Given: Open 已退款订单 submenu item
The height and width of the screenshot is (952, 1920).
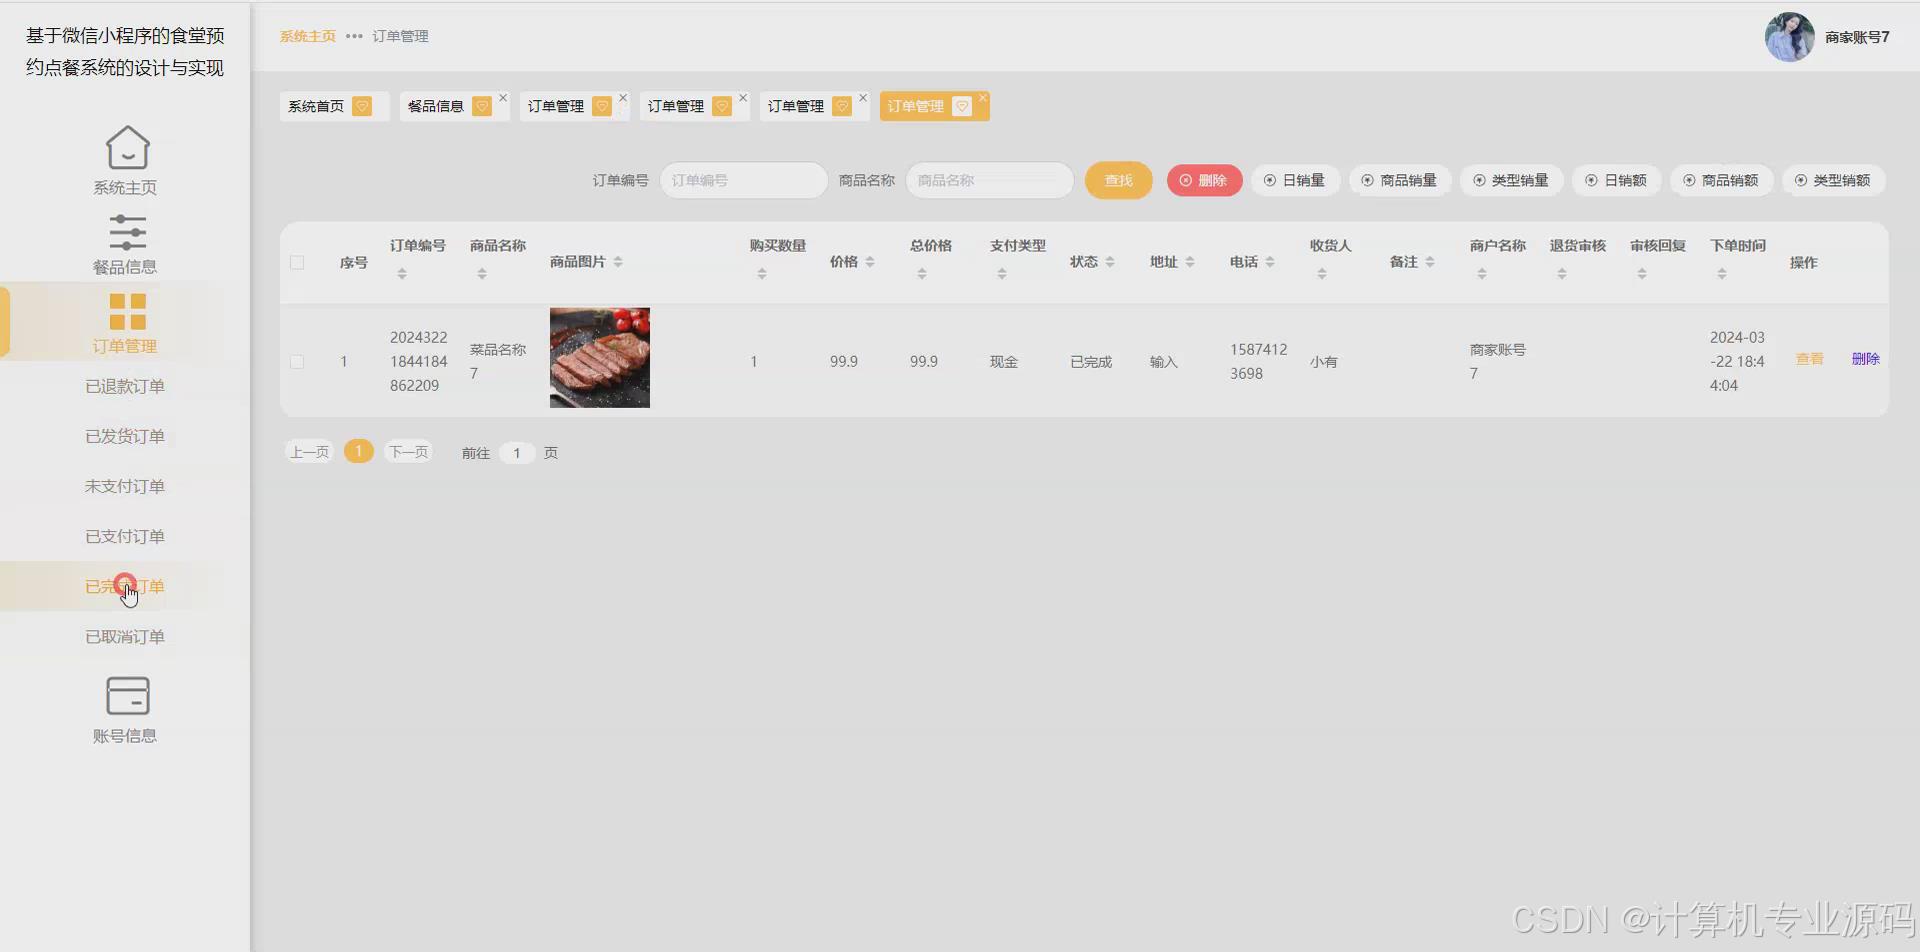Looking at the screenshot, I should tap(125, 386).
